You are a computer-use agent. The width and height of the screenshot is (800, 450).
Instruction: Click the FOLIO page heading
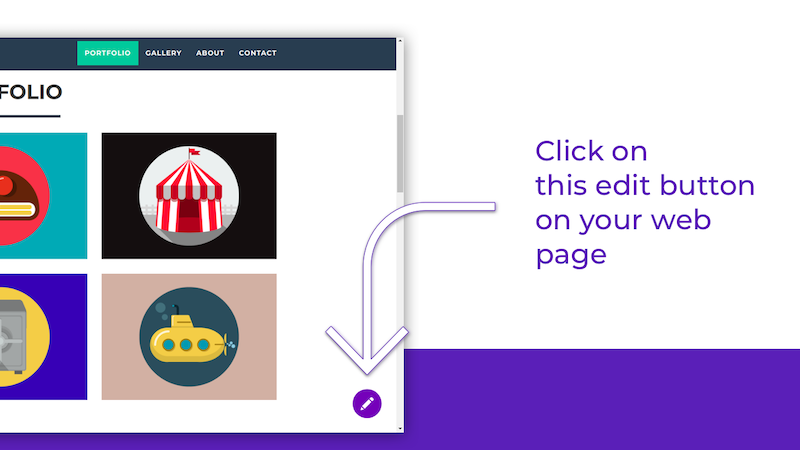coord(31,92)
